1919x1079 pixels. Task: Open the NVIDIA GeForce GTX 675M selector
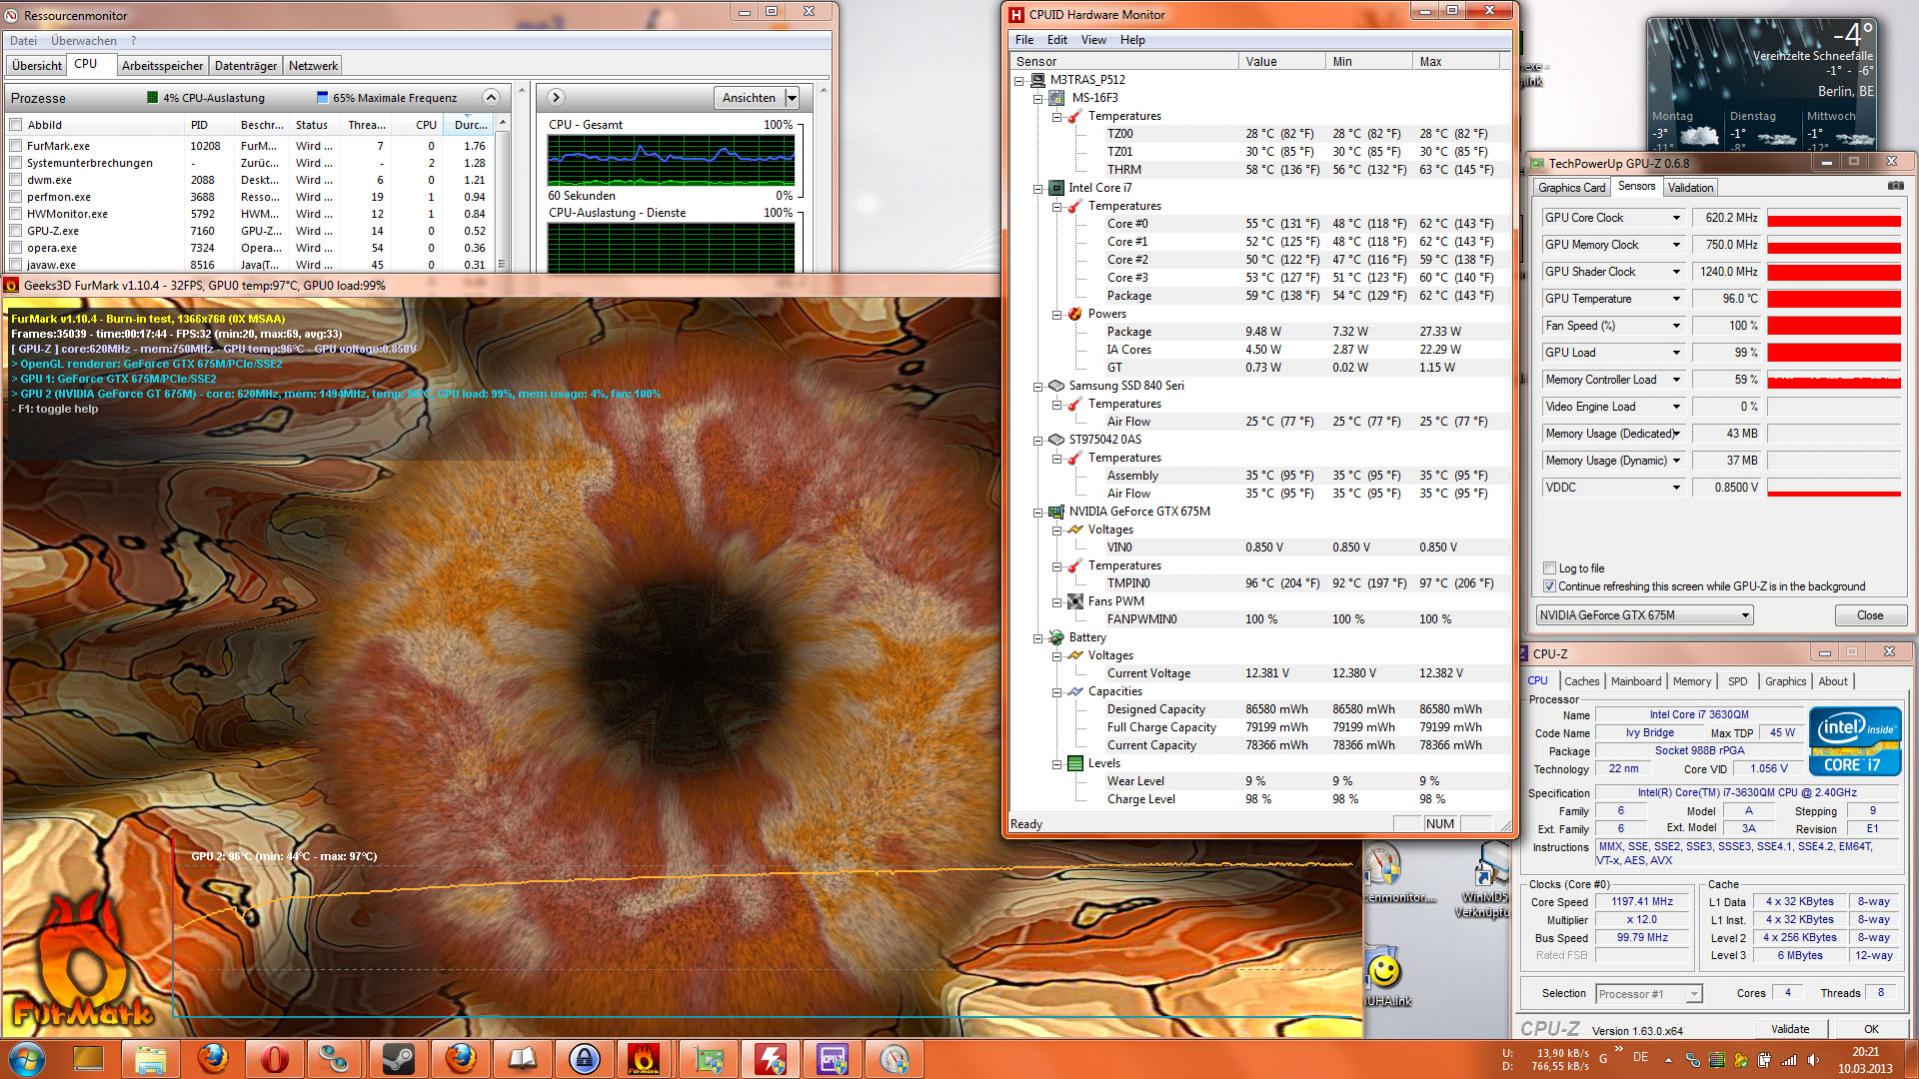pyautogui.click(x=1644, y=615)
